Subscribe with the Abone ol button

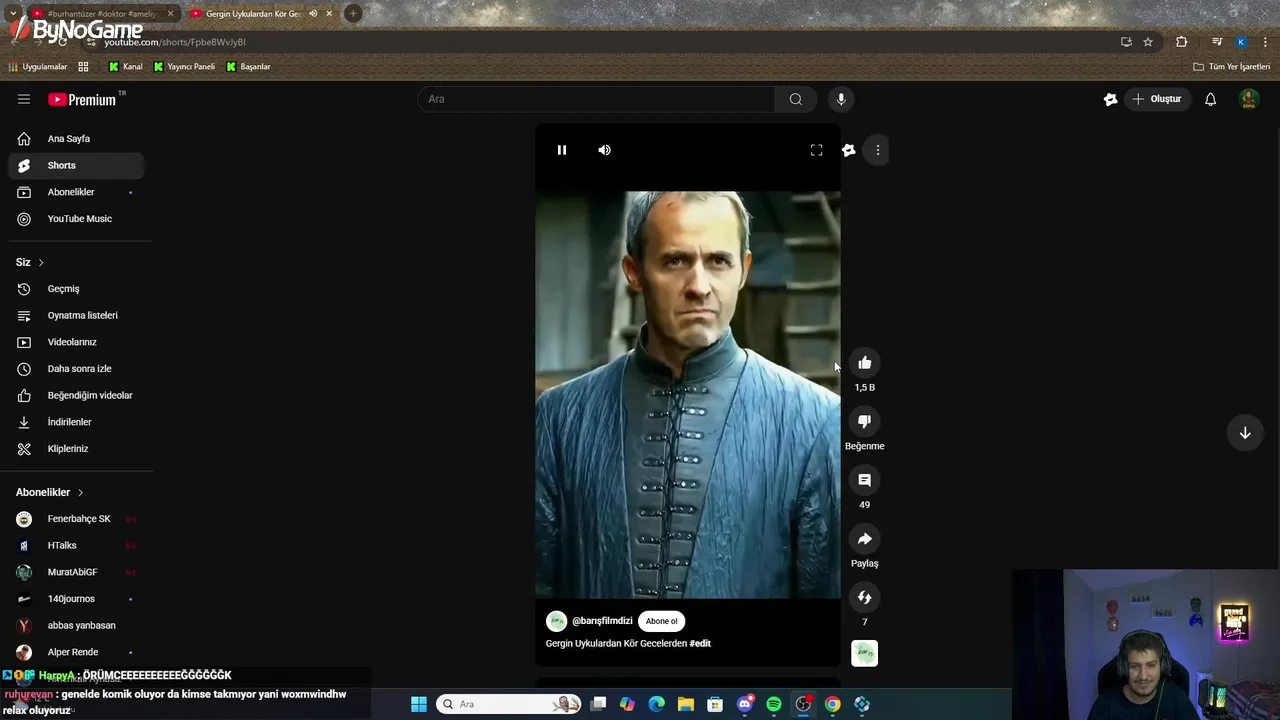(x=661, y=621)
